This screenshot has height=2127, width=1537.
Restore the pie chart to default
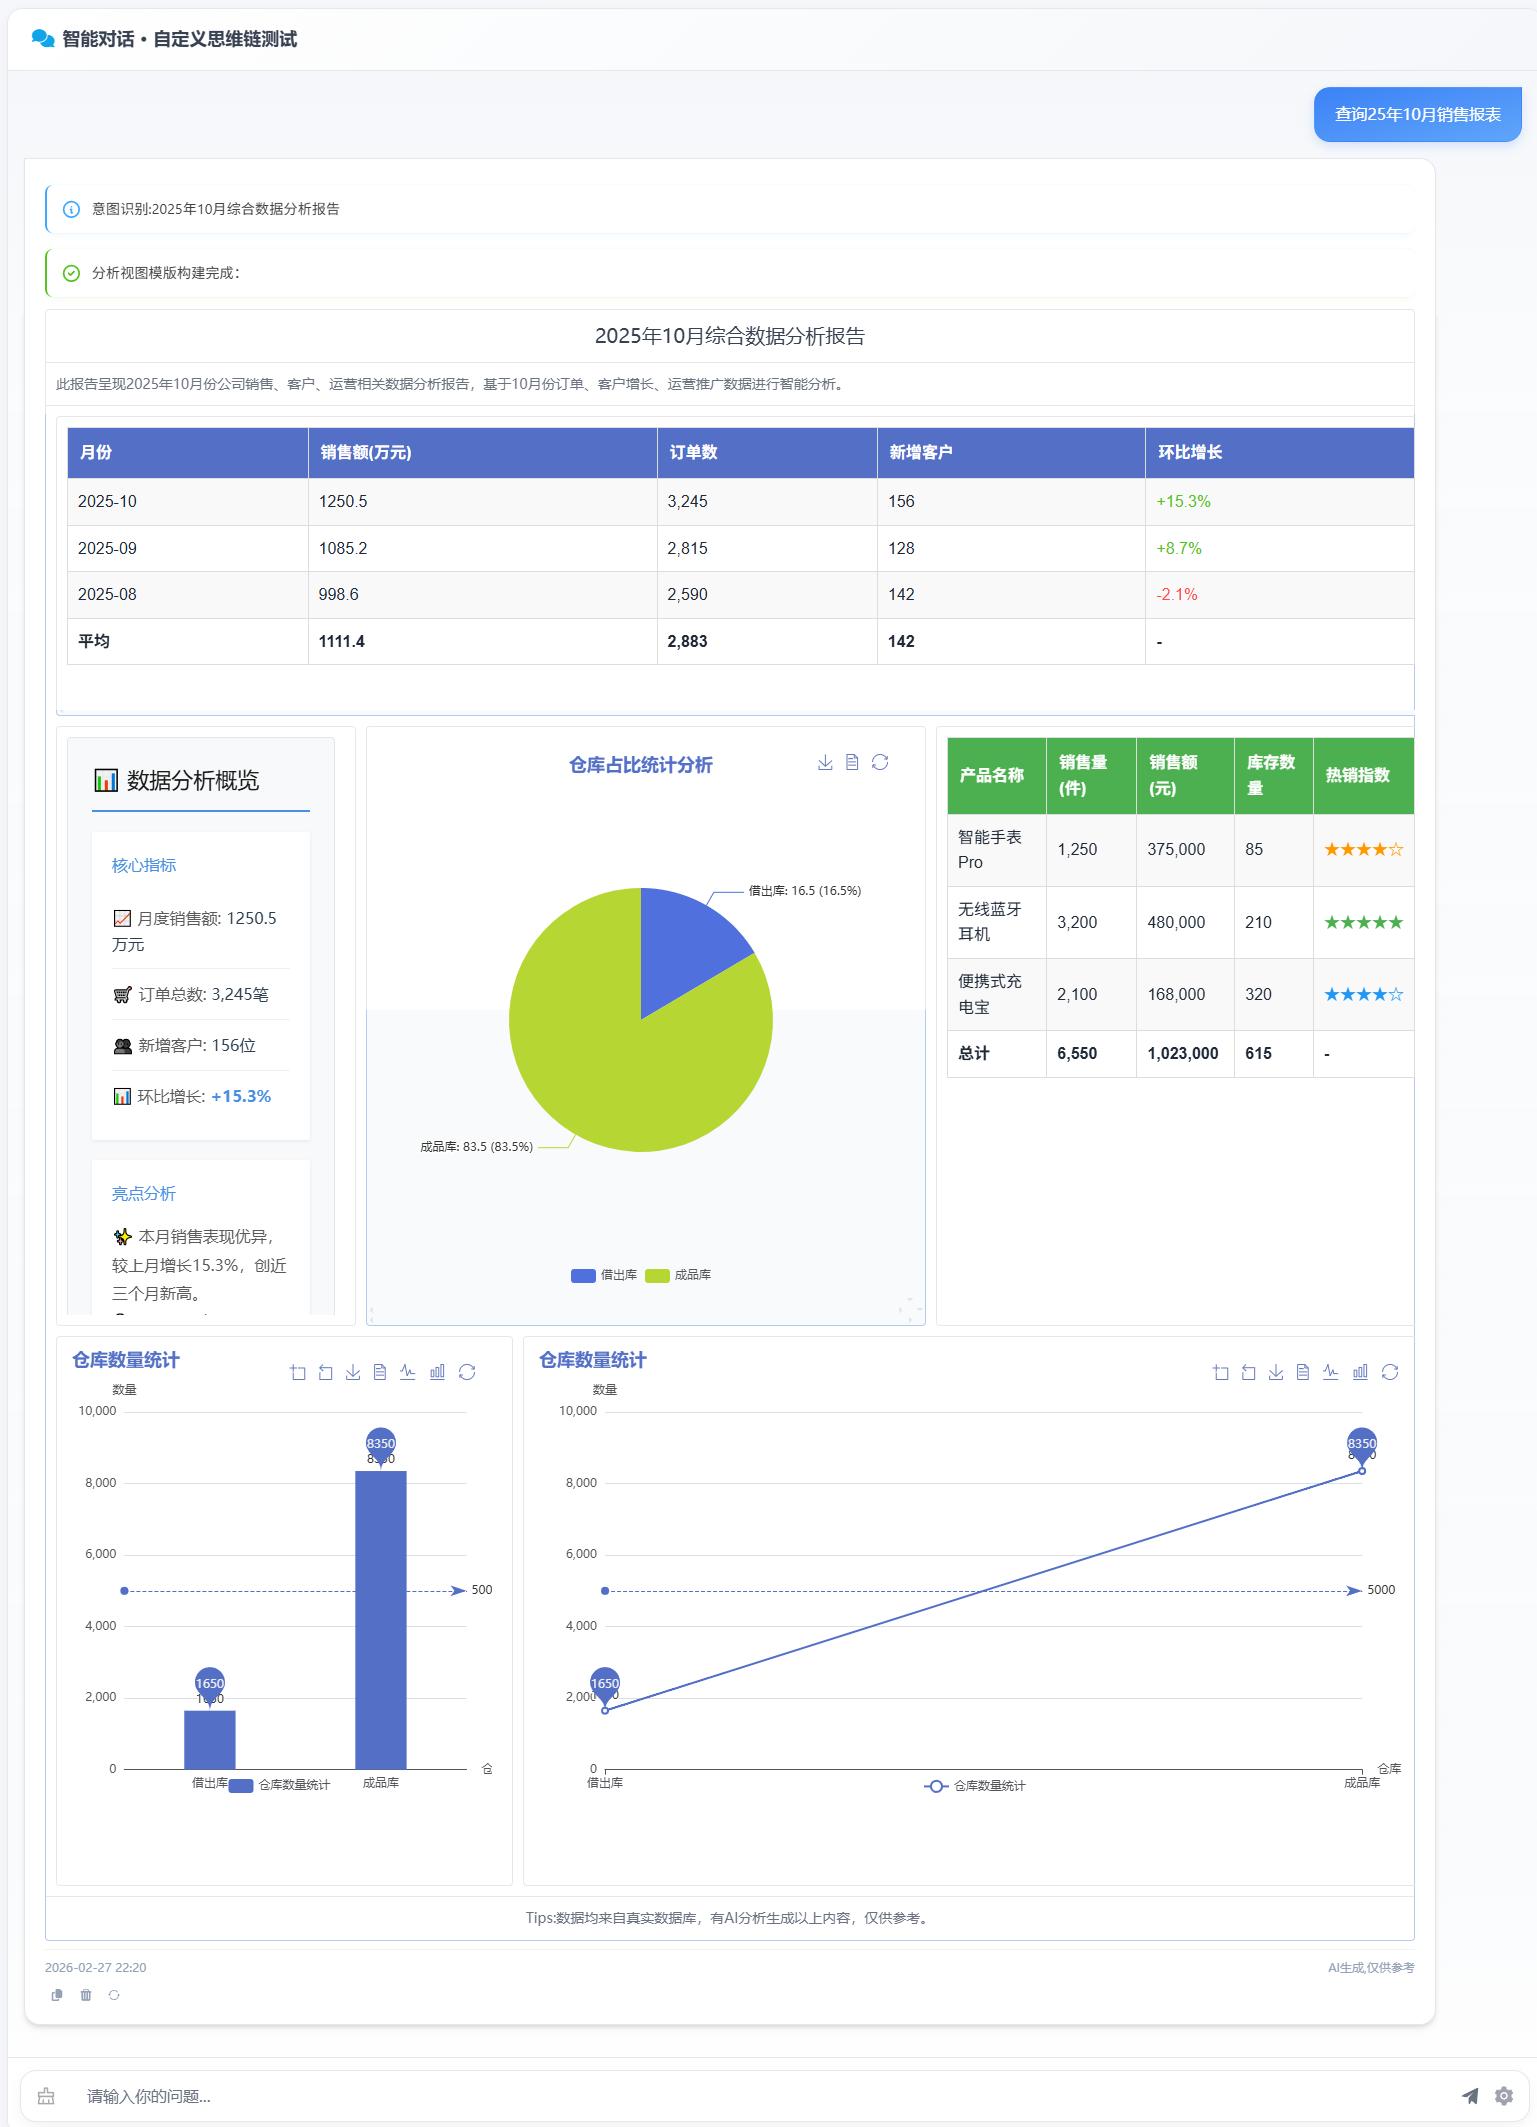coord(880,762)
